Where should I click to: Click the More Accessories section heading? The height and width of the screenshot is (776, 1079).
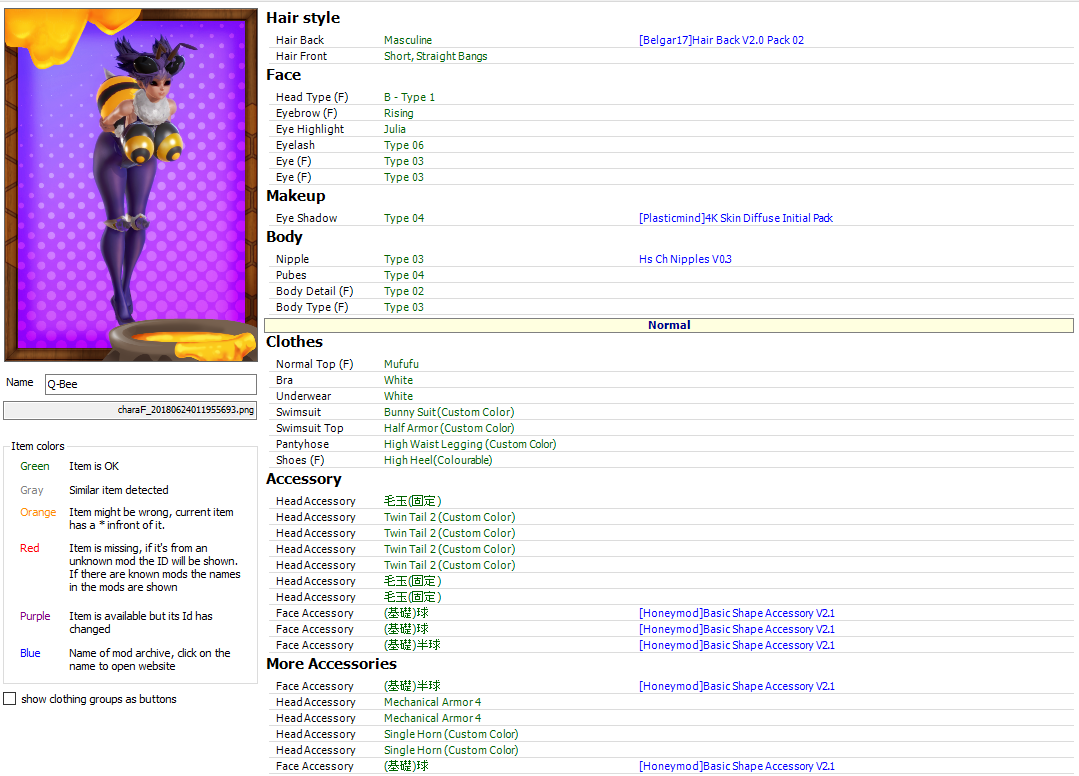pyautogui.click(x=331, y=664)
